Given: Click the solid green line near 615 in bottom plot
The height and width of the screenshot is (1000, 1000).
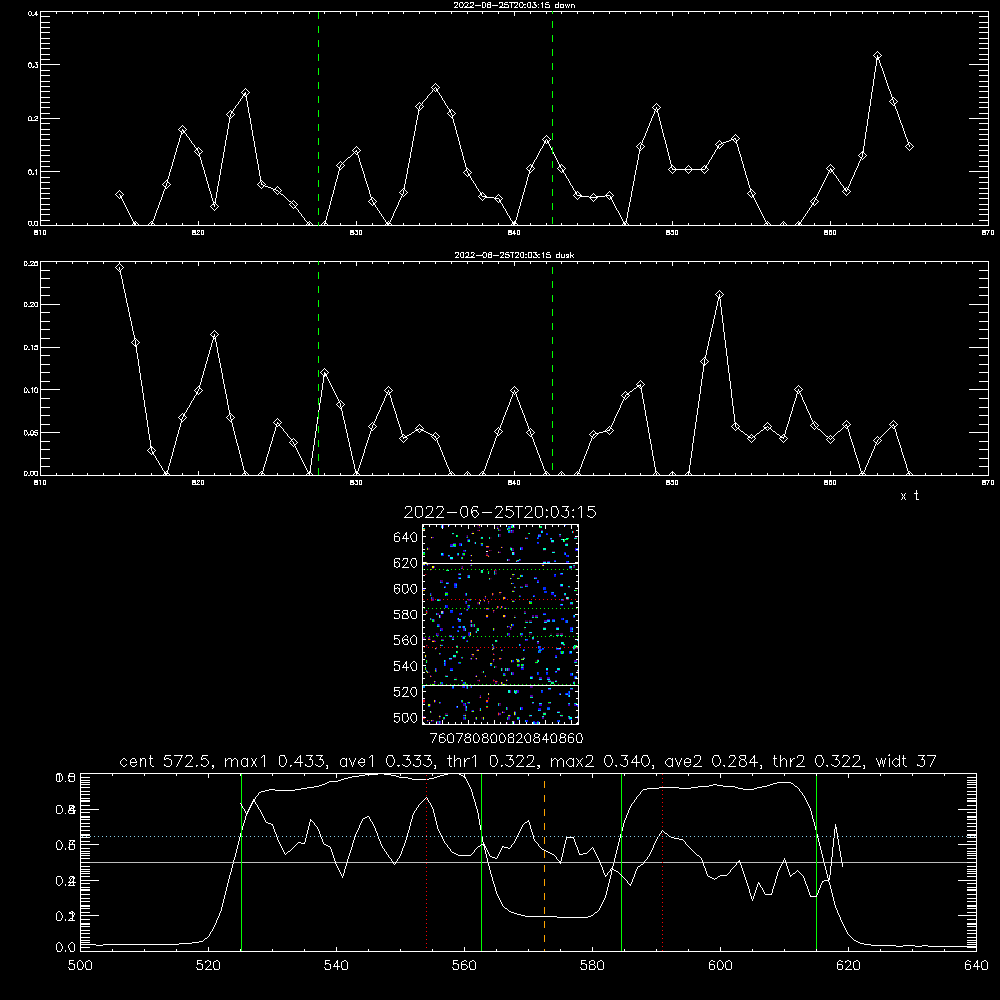Looking at the screenshot, I should coord(816,861).
